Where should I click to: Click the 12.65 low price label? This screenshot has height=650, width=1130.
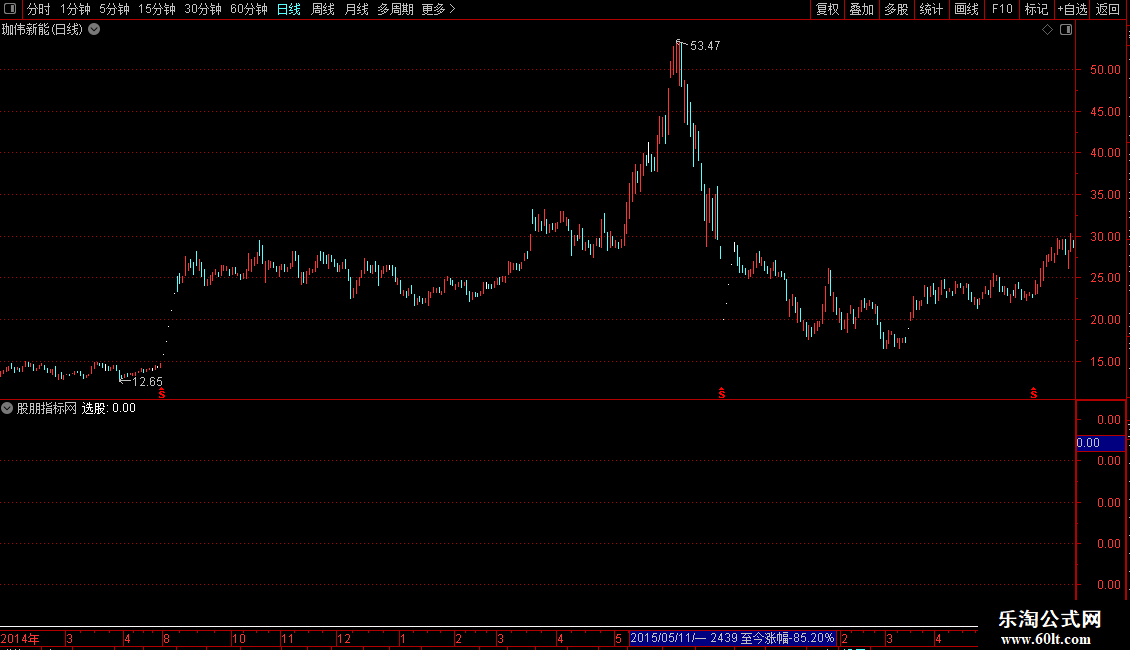[x=147, y=382]
